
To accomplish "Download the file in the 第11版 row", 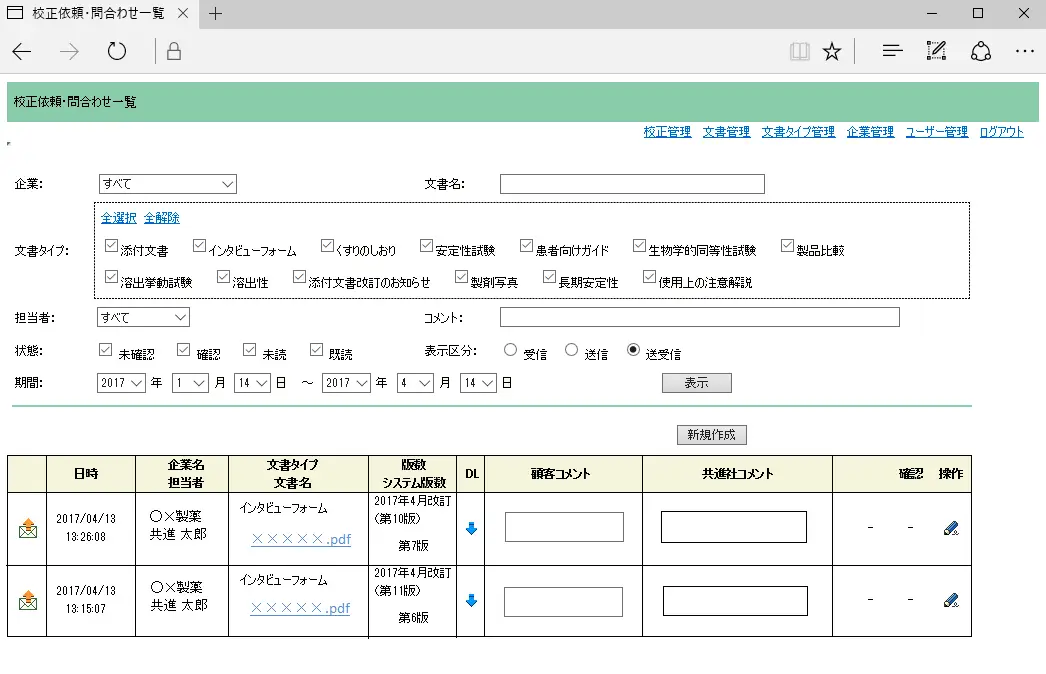I will 472,601.
